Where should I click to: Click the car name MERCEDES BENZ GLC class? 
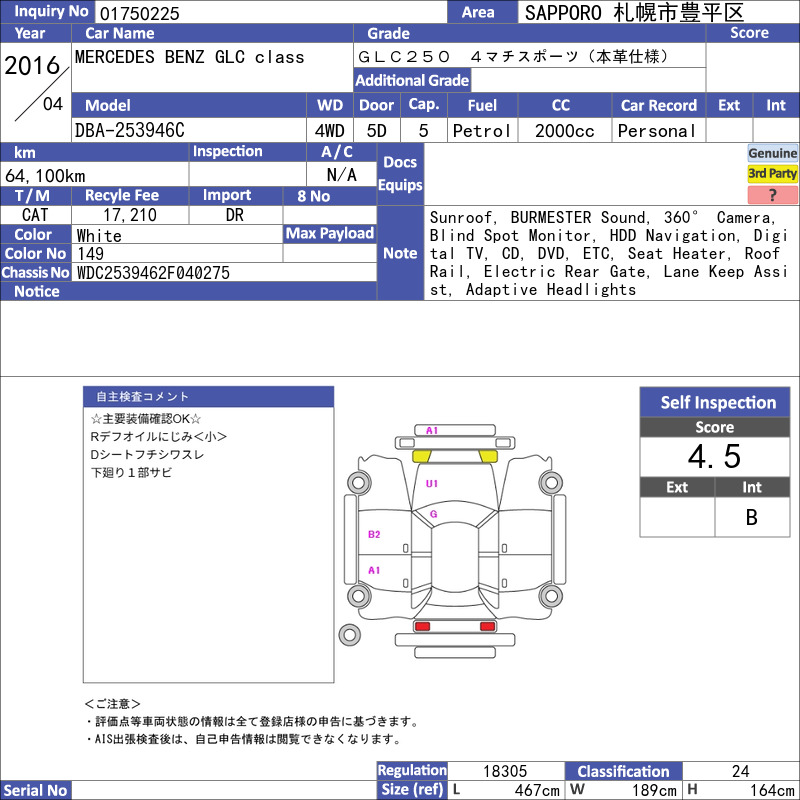(x=189, y=57)
